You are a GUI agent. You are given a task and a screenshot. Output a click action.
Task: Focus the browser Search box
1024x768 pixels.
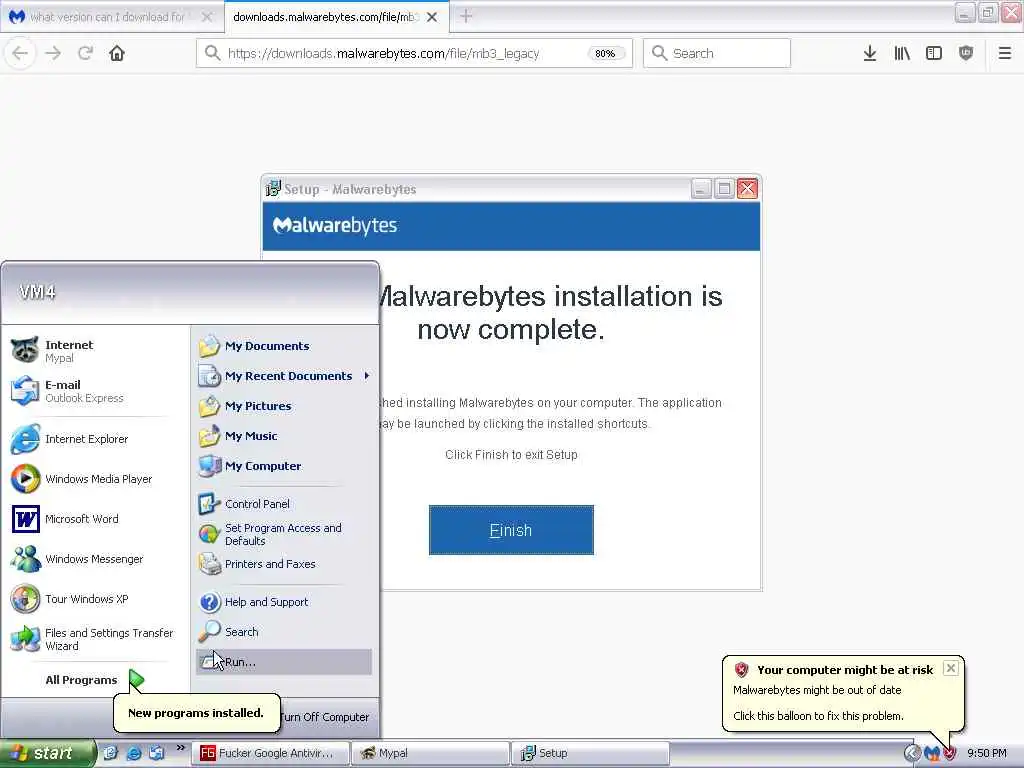click(x=716, y=53)
